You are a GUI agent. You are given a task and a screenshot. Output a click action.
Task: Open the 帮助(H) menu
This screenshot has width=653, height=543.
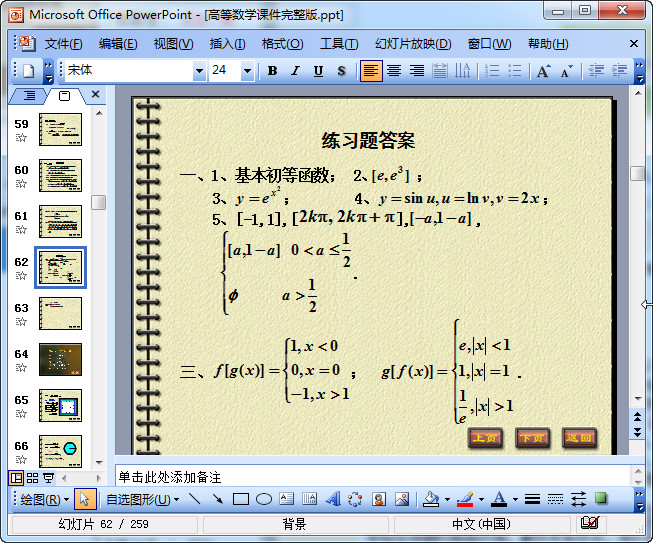pyautogui.click(x=548, y=44)
